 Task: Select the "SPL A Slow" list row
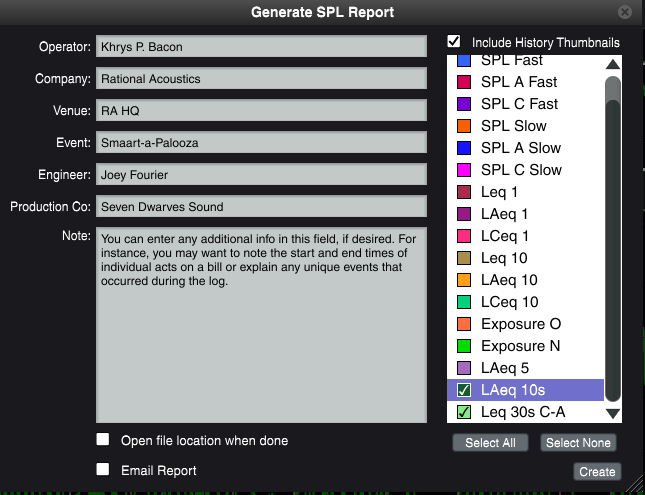525,148
